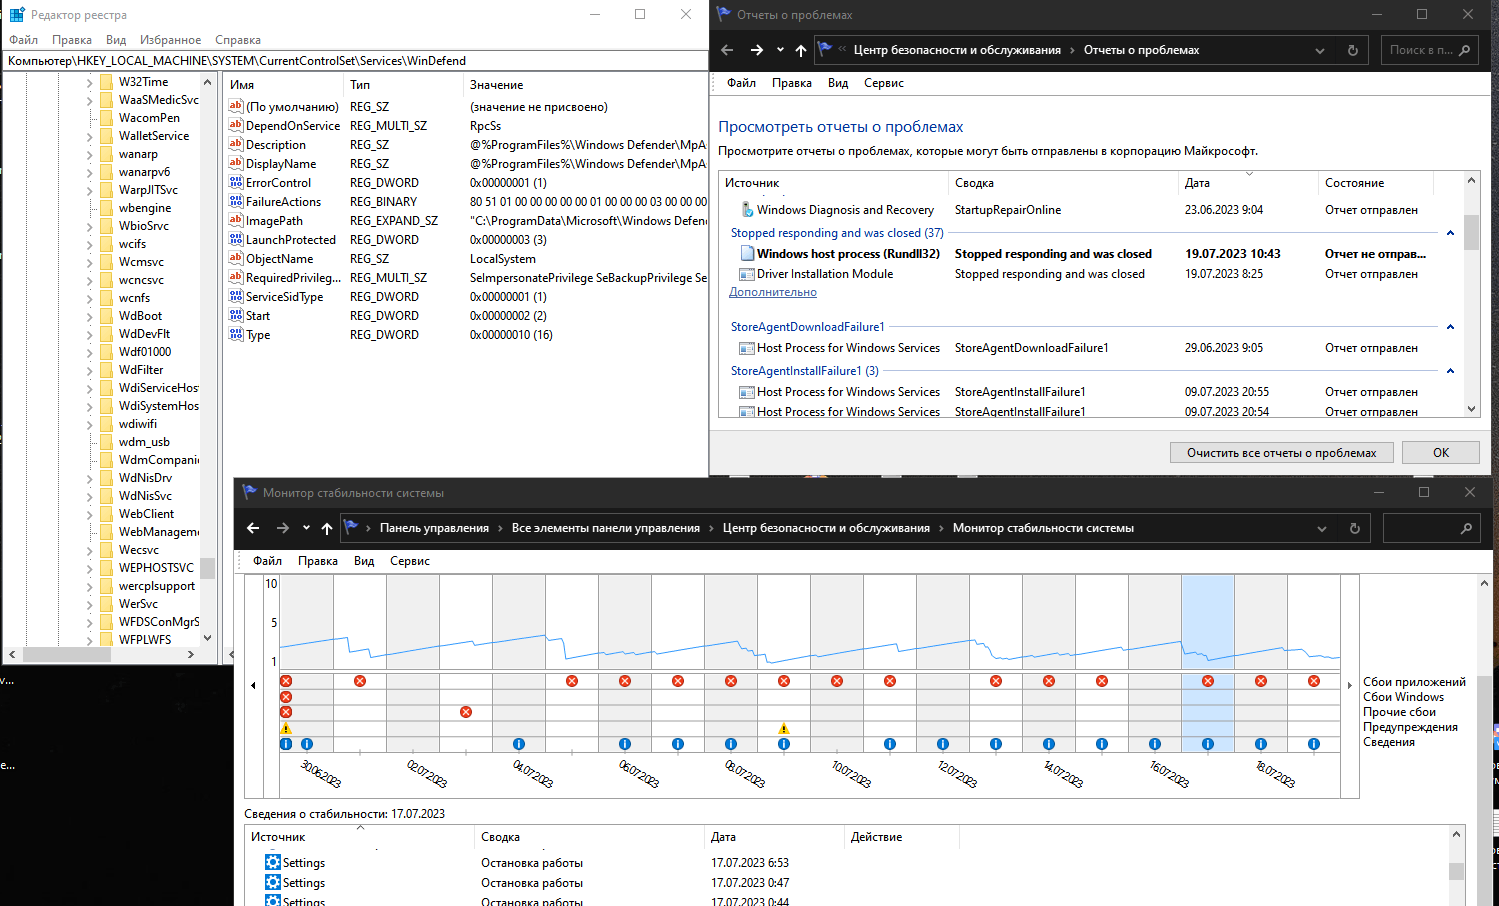Click the forward arrow in Problem Reports window
Image resolution: width=1499 pixels, height=906 pixels.
click(757, 50)
